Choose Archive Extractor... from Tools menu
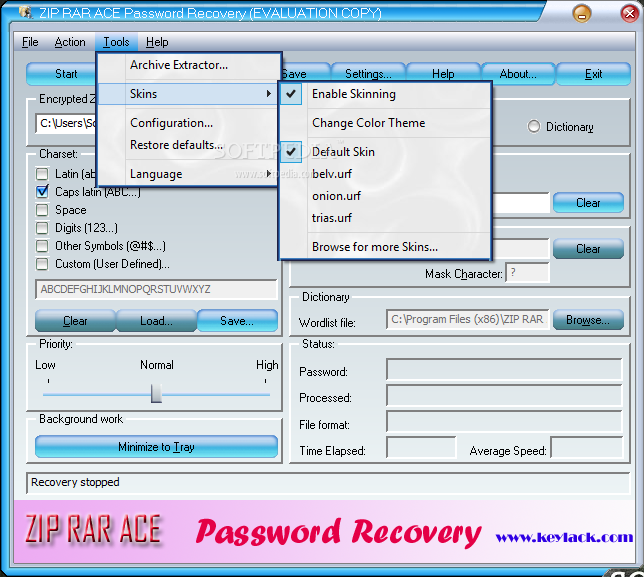The width and height of the screenshot is (644, 577). tap(188, 65)
